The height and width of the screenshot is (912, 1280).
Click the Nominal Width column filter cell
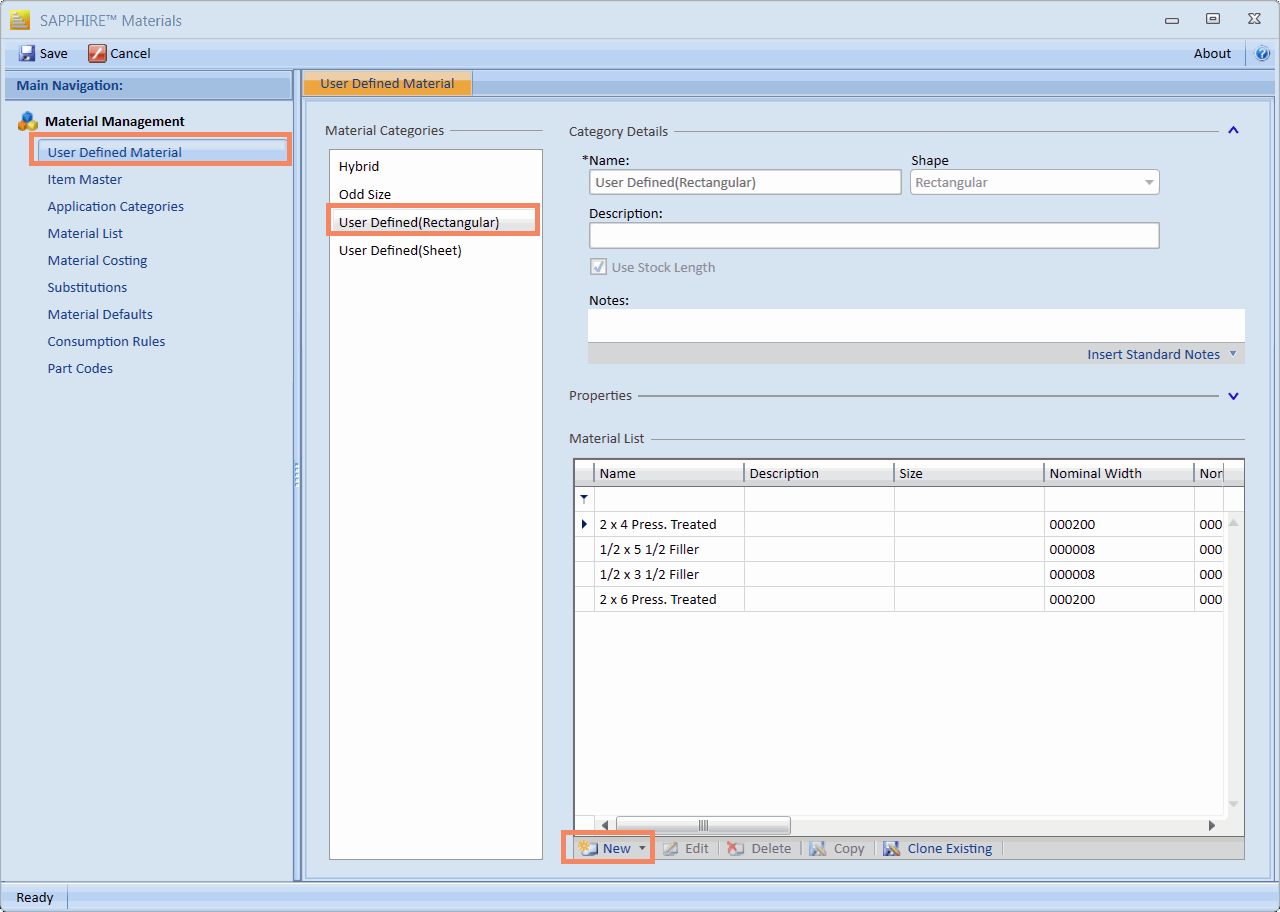click(x=1119, y=498)
